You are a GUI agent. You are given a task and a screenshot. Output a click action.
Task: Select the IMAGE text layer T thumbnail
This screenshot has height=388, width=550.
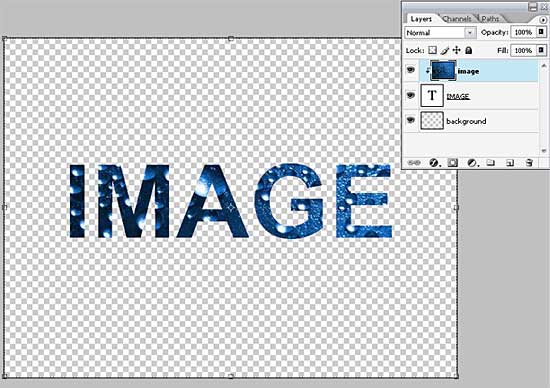click(432, 95)
